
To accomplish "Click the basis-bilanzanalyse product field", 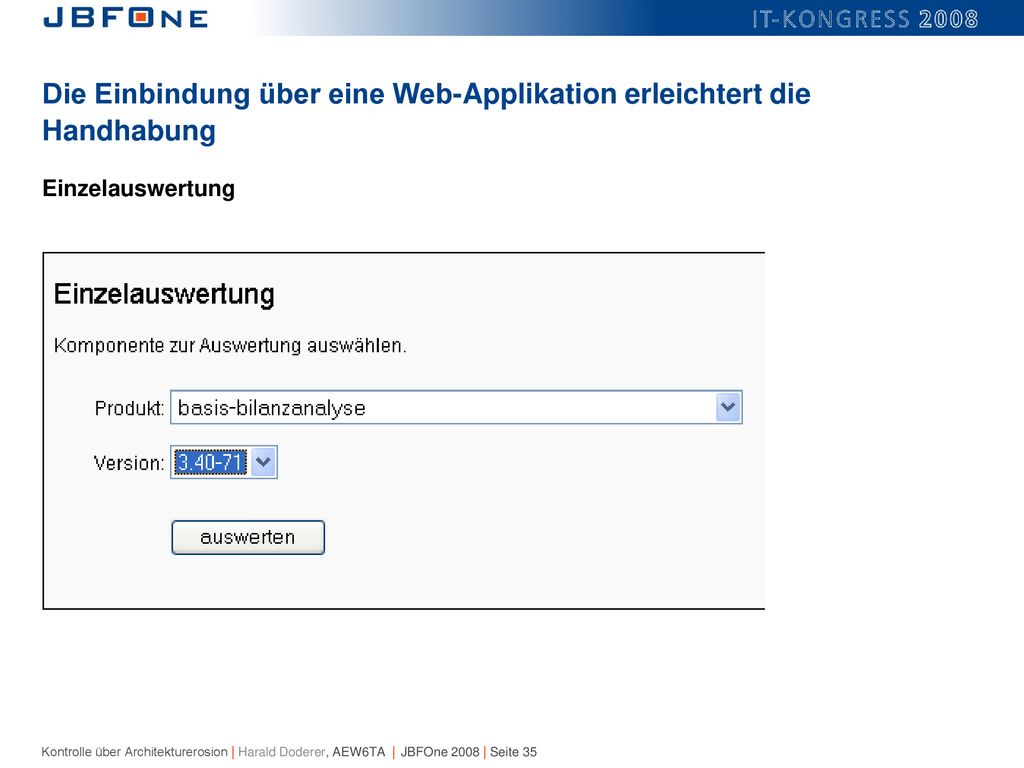I will coord(456,408).
